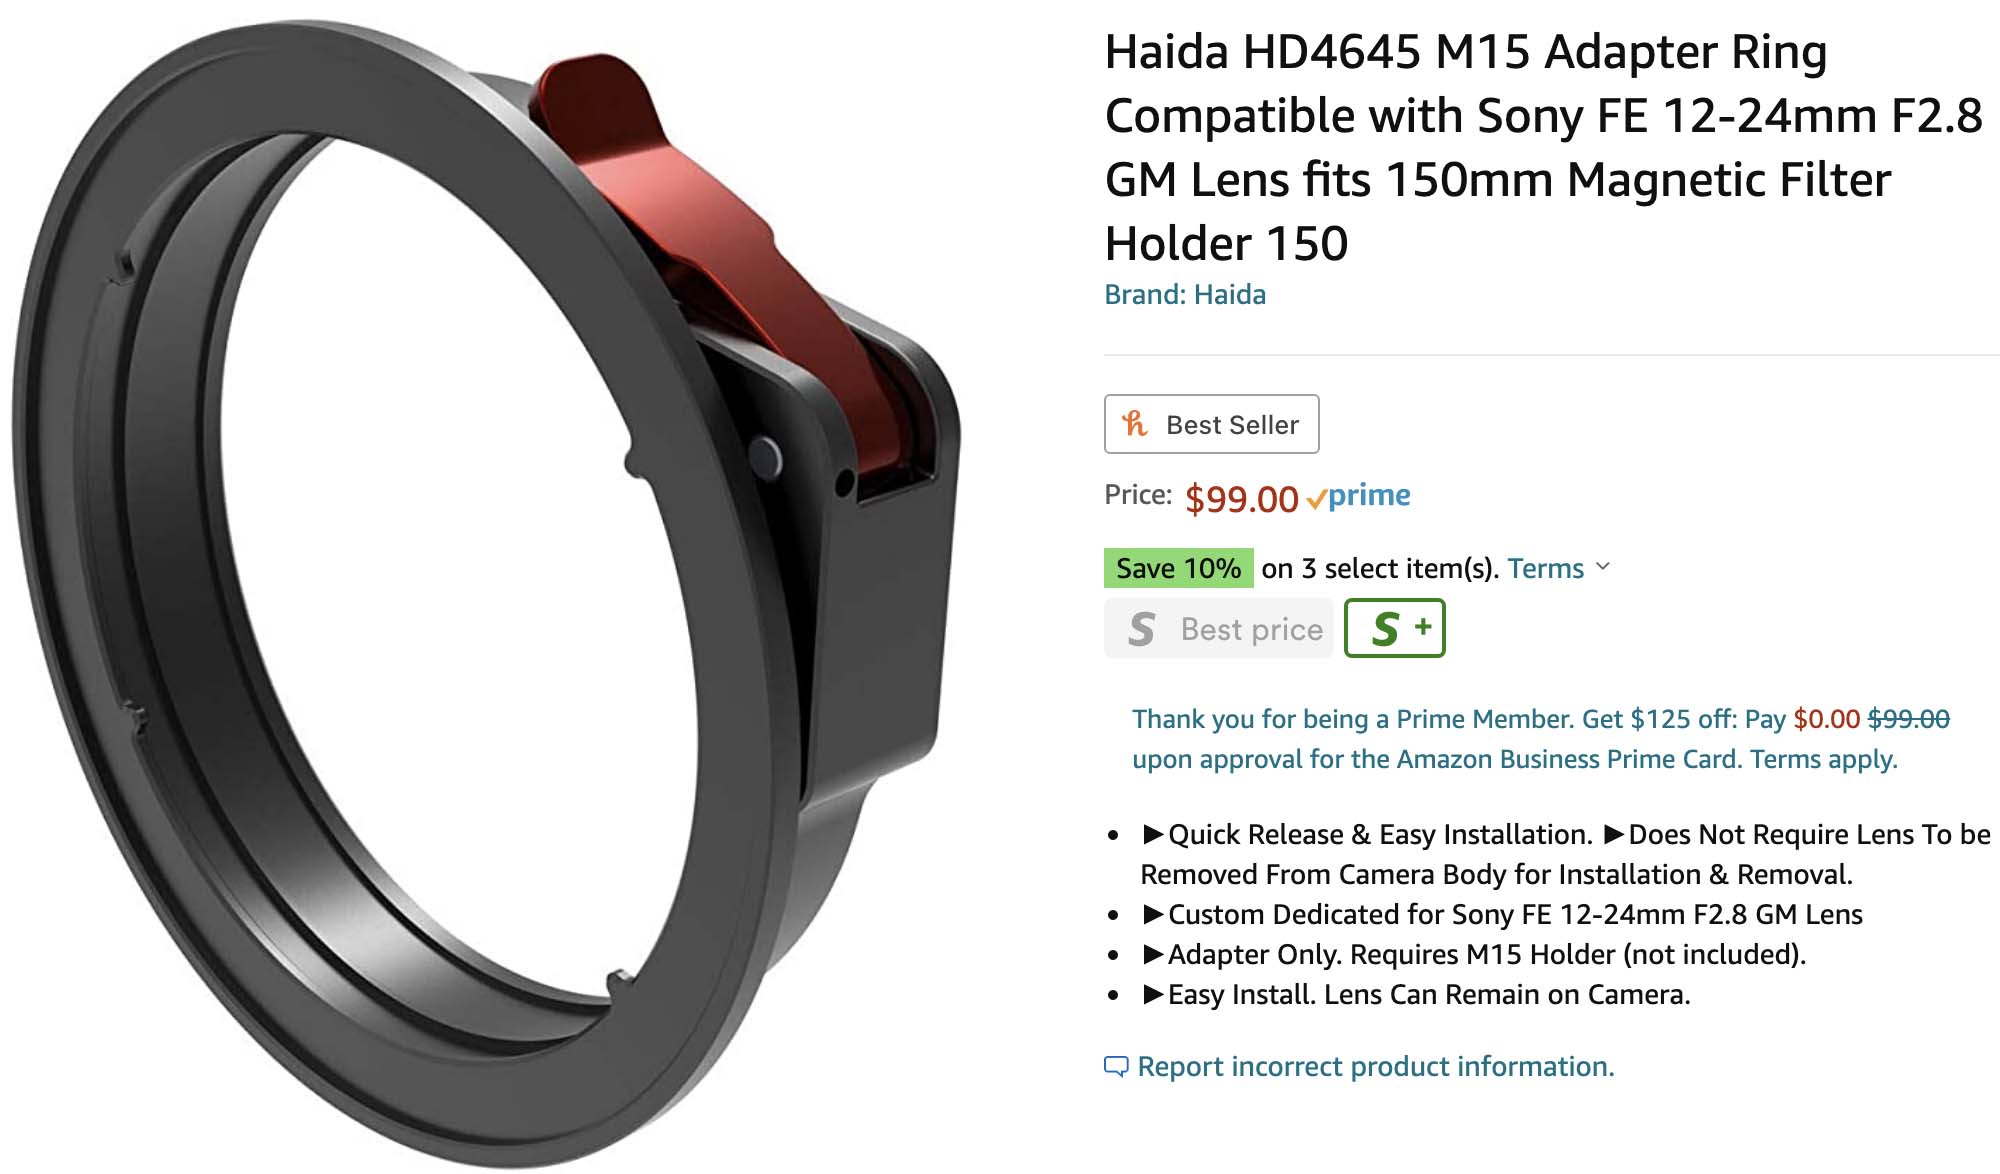Click the gray S icon beside Best price
2000x1174 pixels.
1142,629
